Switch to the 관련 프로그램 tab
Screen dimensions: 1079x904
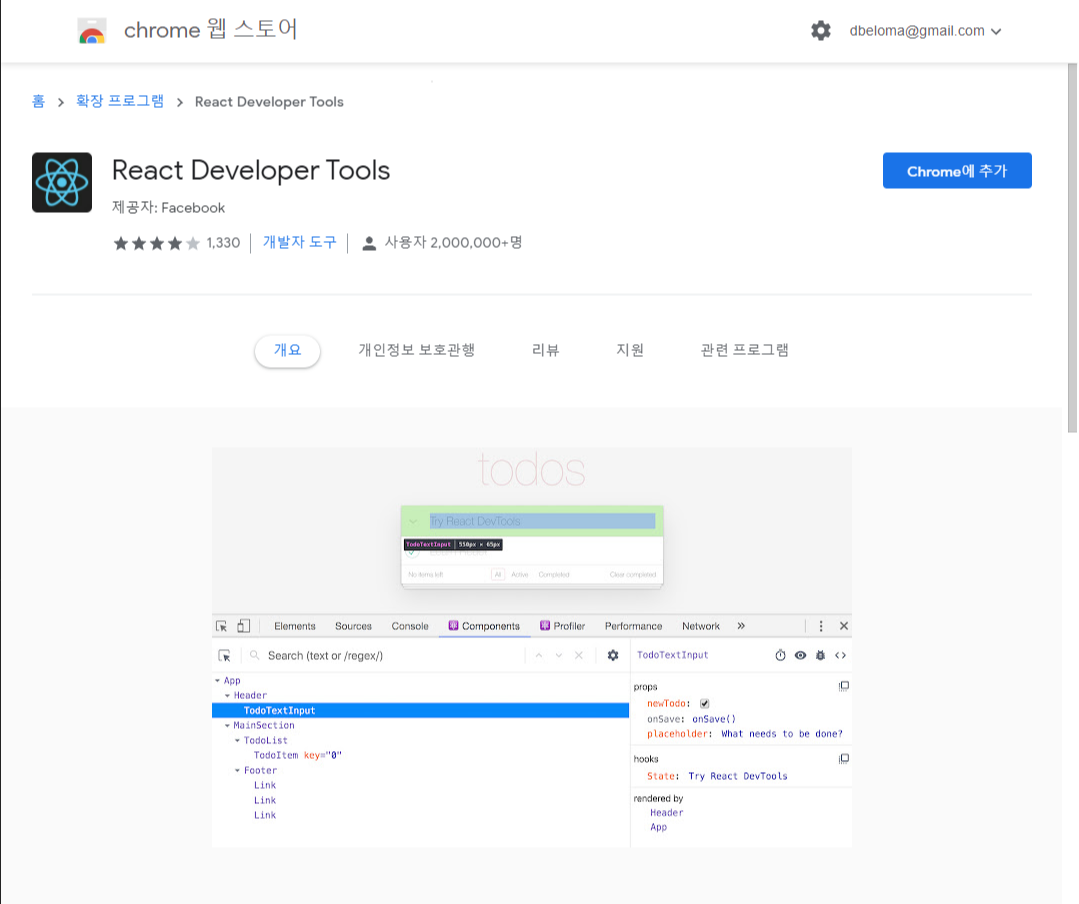(x=745, y=350)
